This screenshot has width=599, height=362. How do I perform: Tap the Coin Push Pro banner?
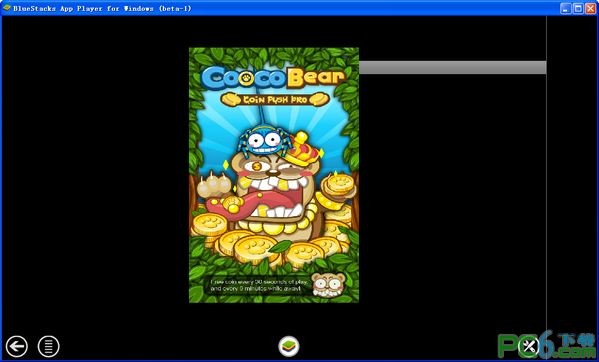[275, 100]
